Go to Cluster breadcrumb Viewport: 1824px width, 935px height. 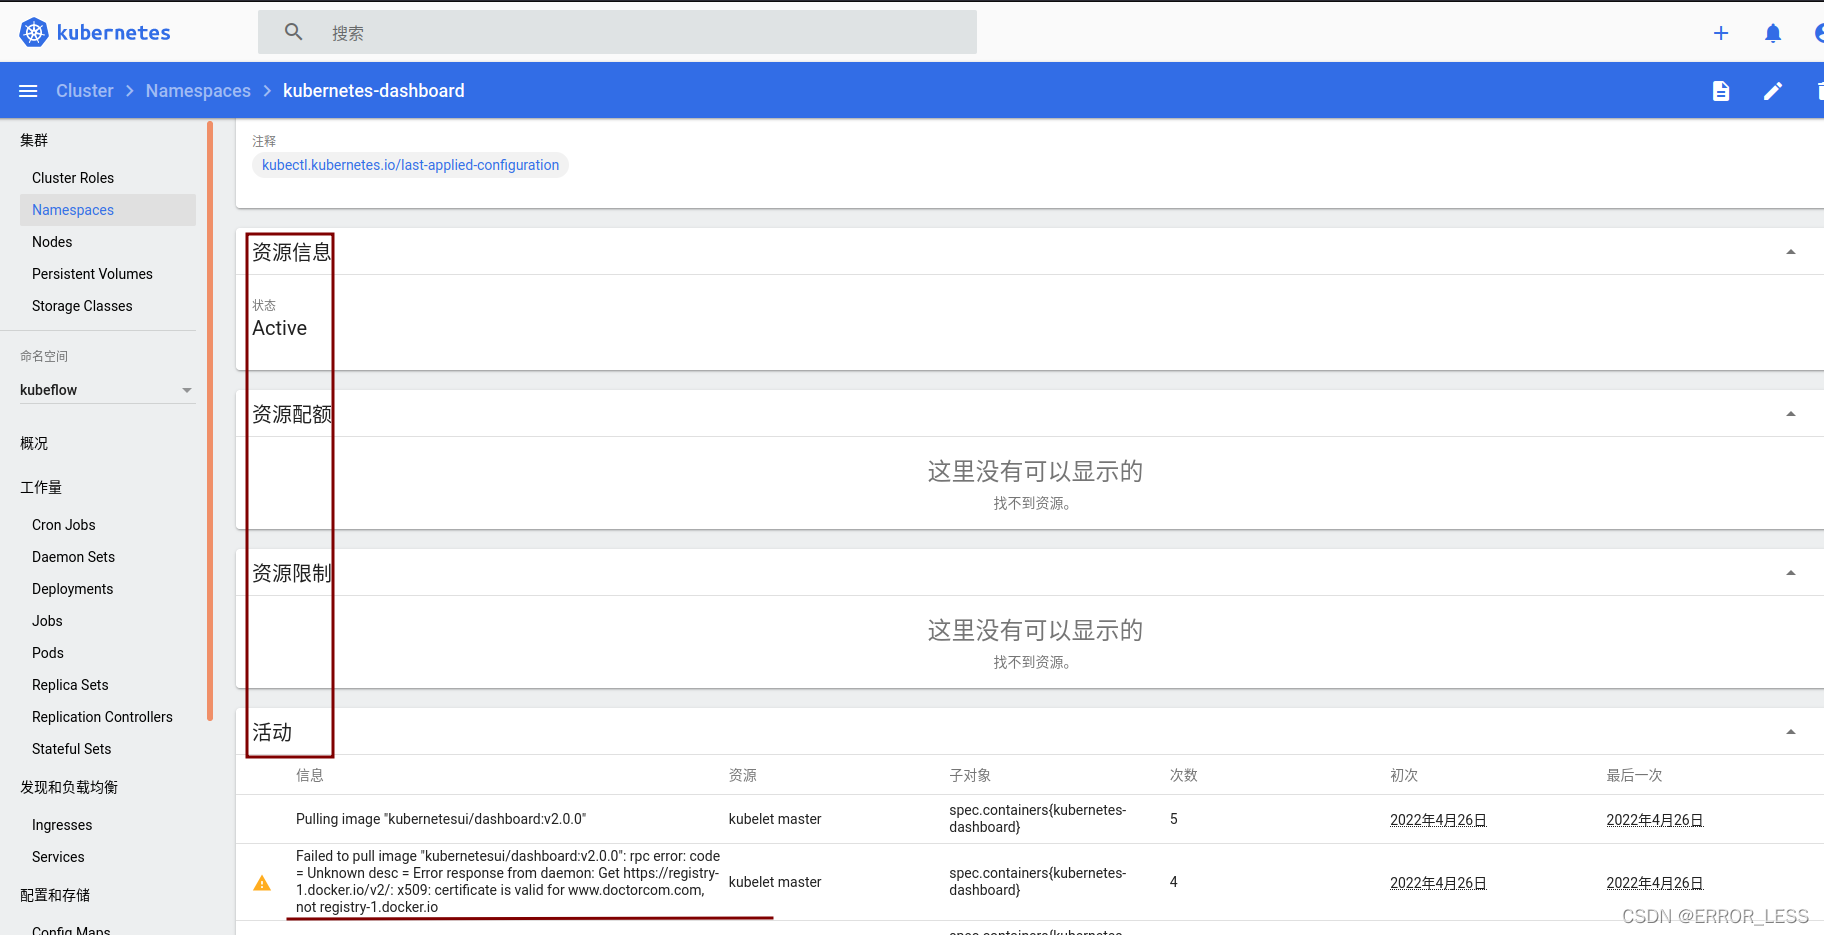(85, 91)
